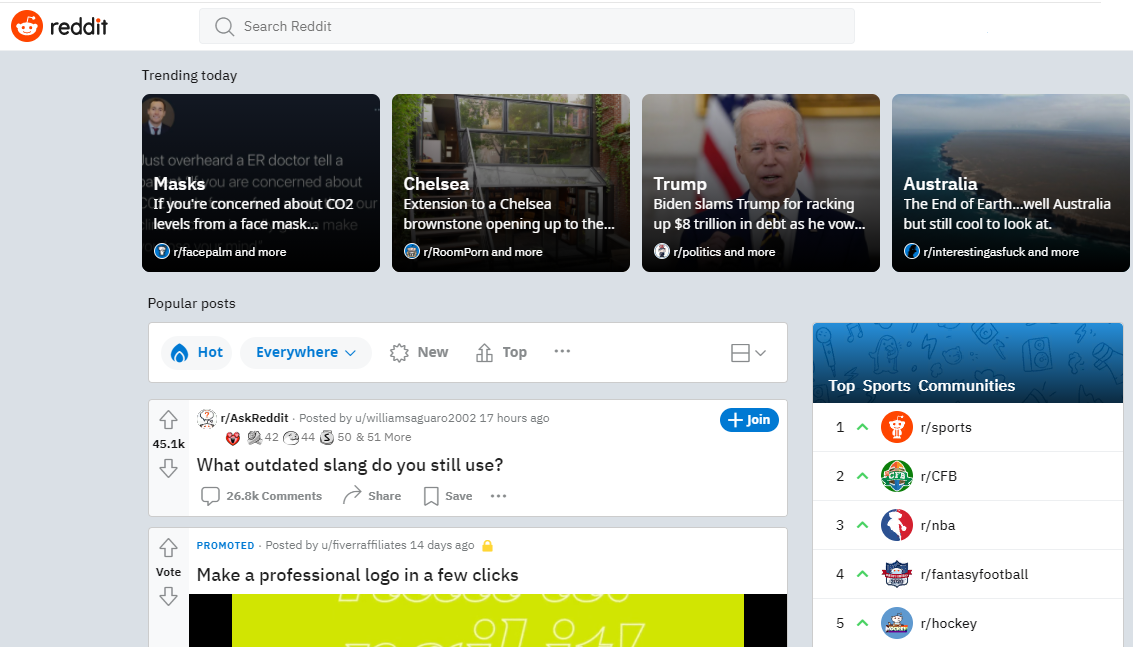Click the PROMOTED label
1133x647 pixels.
225,546
